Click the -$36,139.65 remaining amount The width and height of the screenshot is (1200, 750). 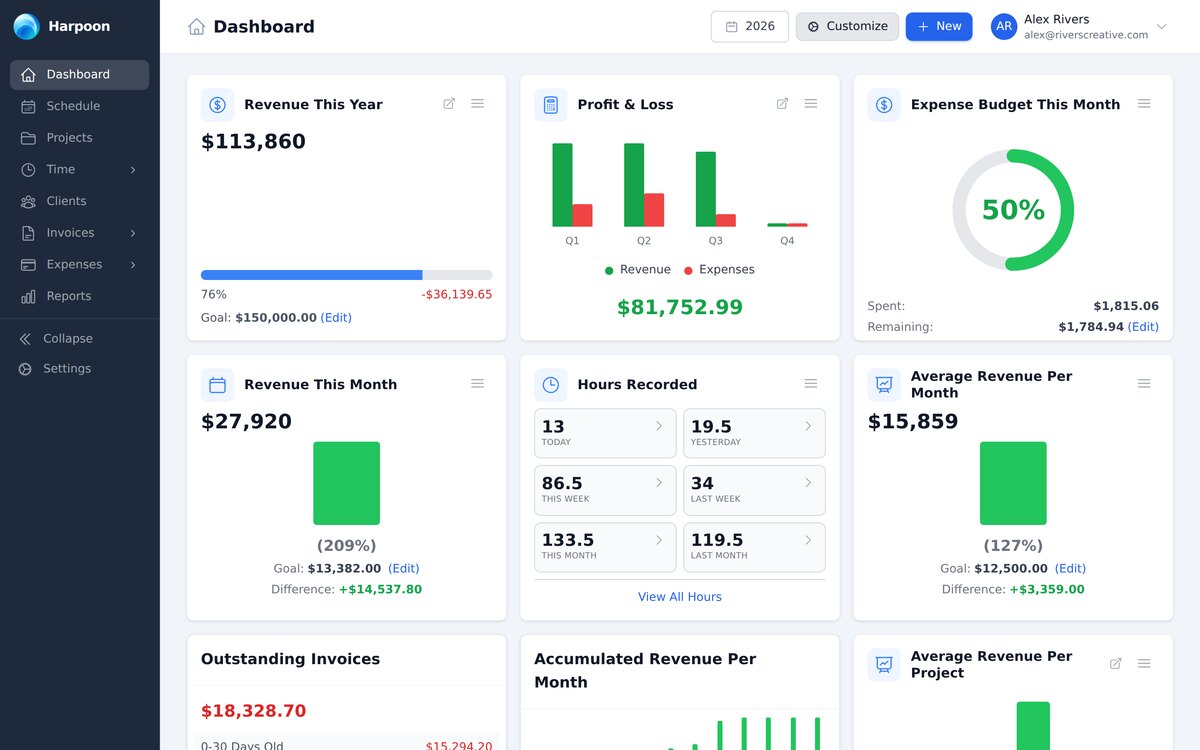click(x=457, y=295)
